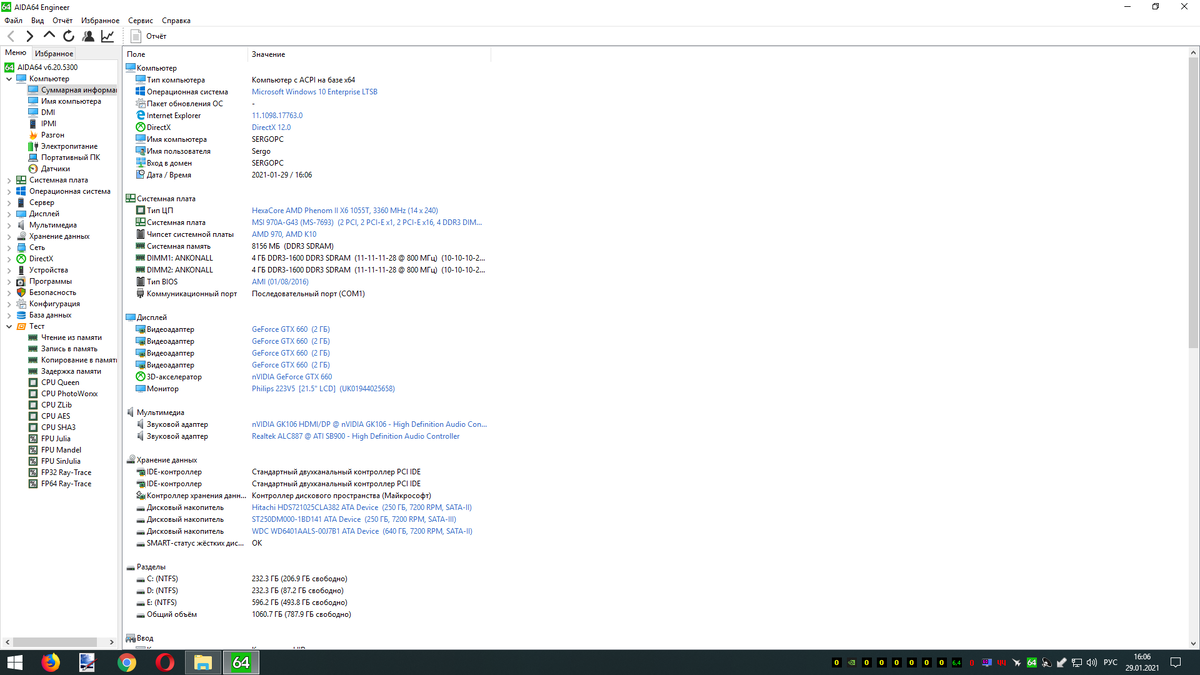Run Запись в память test

(x=69, y=349)
